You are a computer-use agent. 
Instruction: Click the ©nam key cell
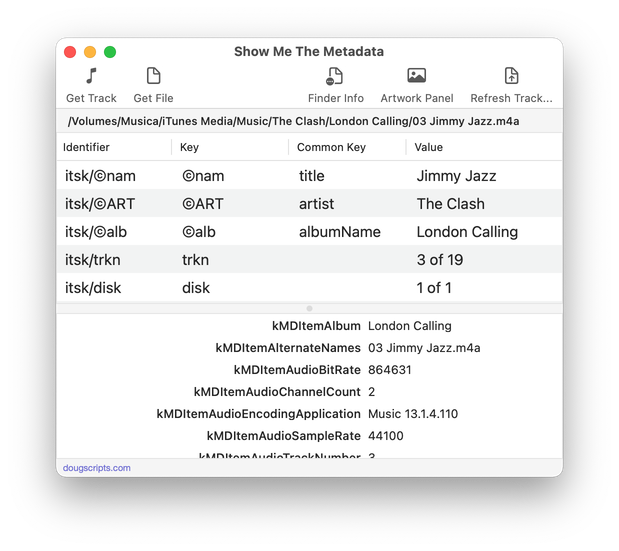tap(203, 176)
